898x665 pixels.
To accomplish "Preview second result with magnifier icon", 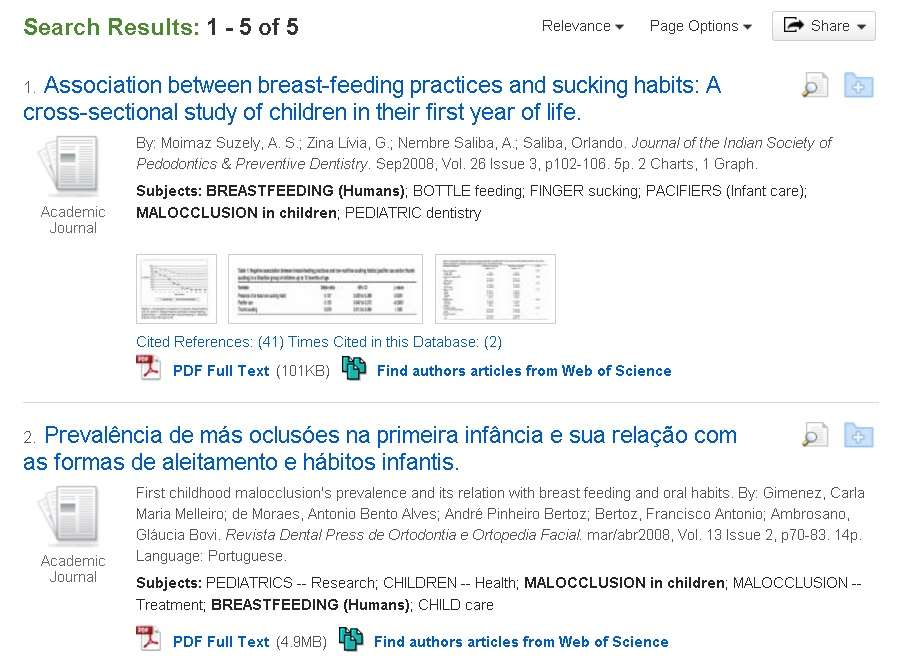I will (x=814, y=435).
